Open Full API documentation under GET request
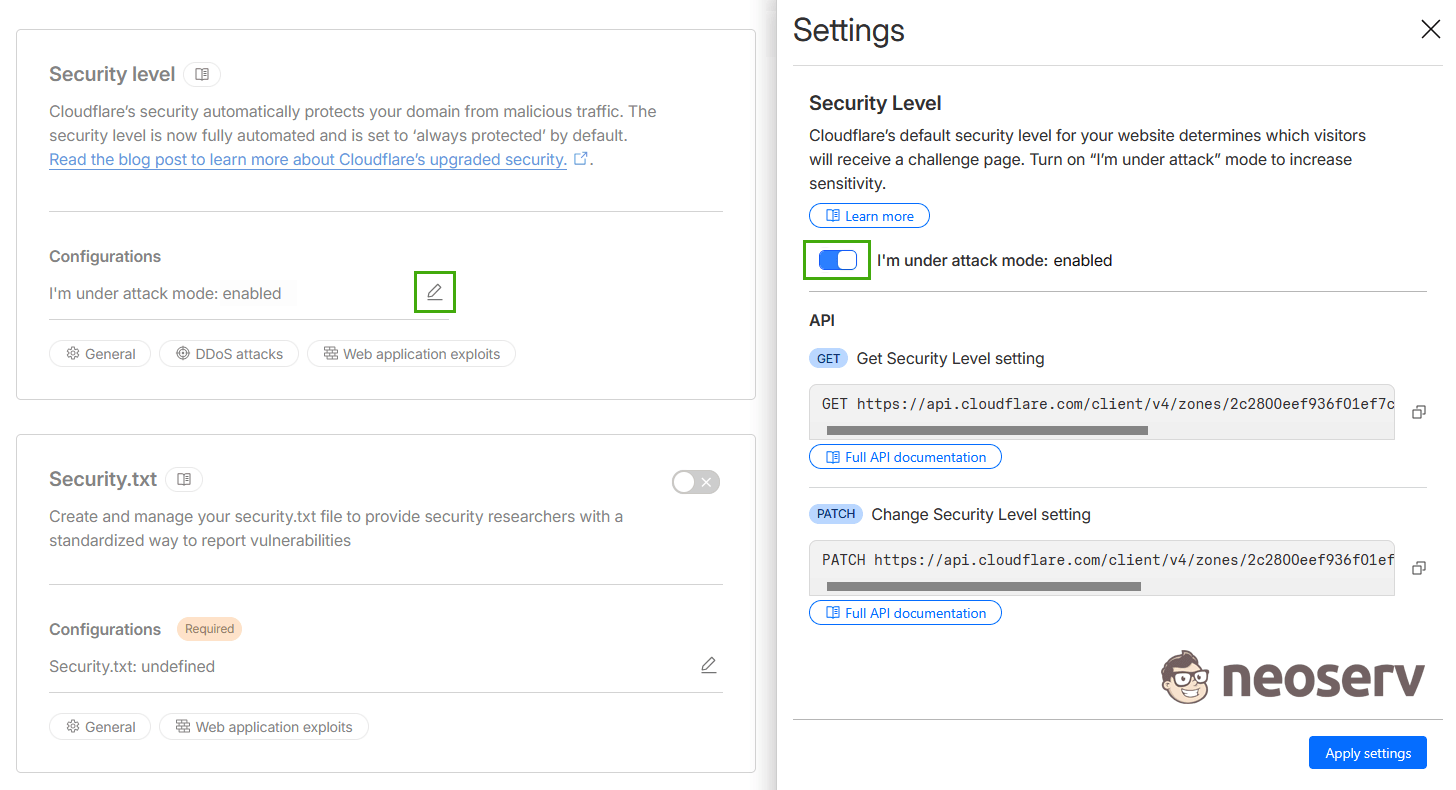The height and width of the screenshot is (790, 1456). 905,457
